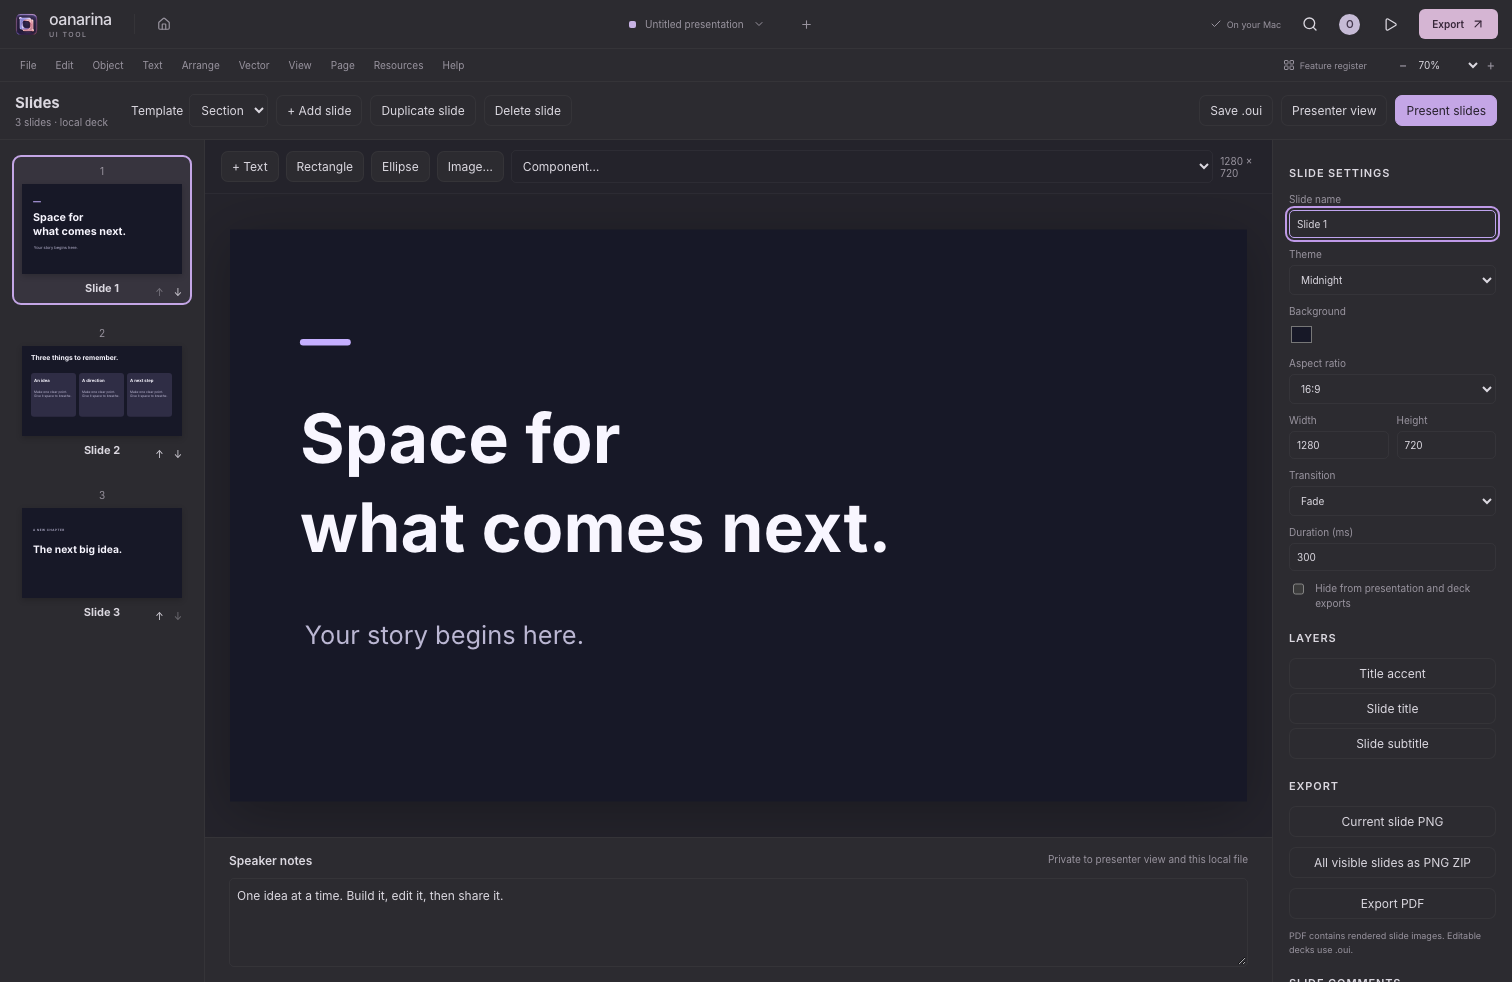Click the oanarina app logo icon

click(27, 24)
